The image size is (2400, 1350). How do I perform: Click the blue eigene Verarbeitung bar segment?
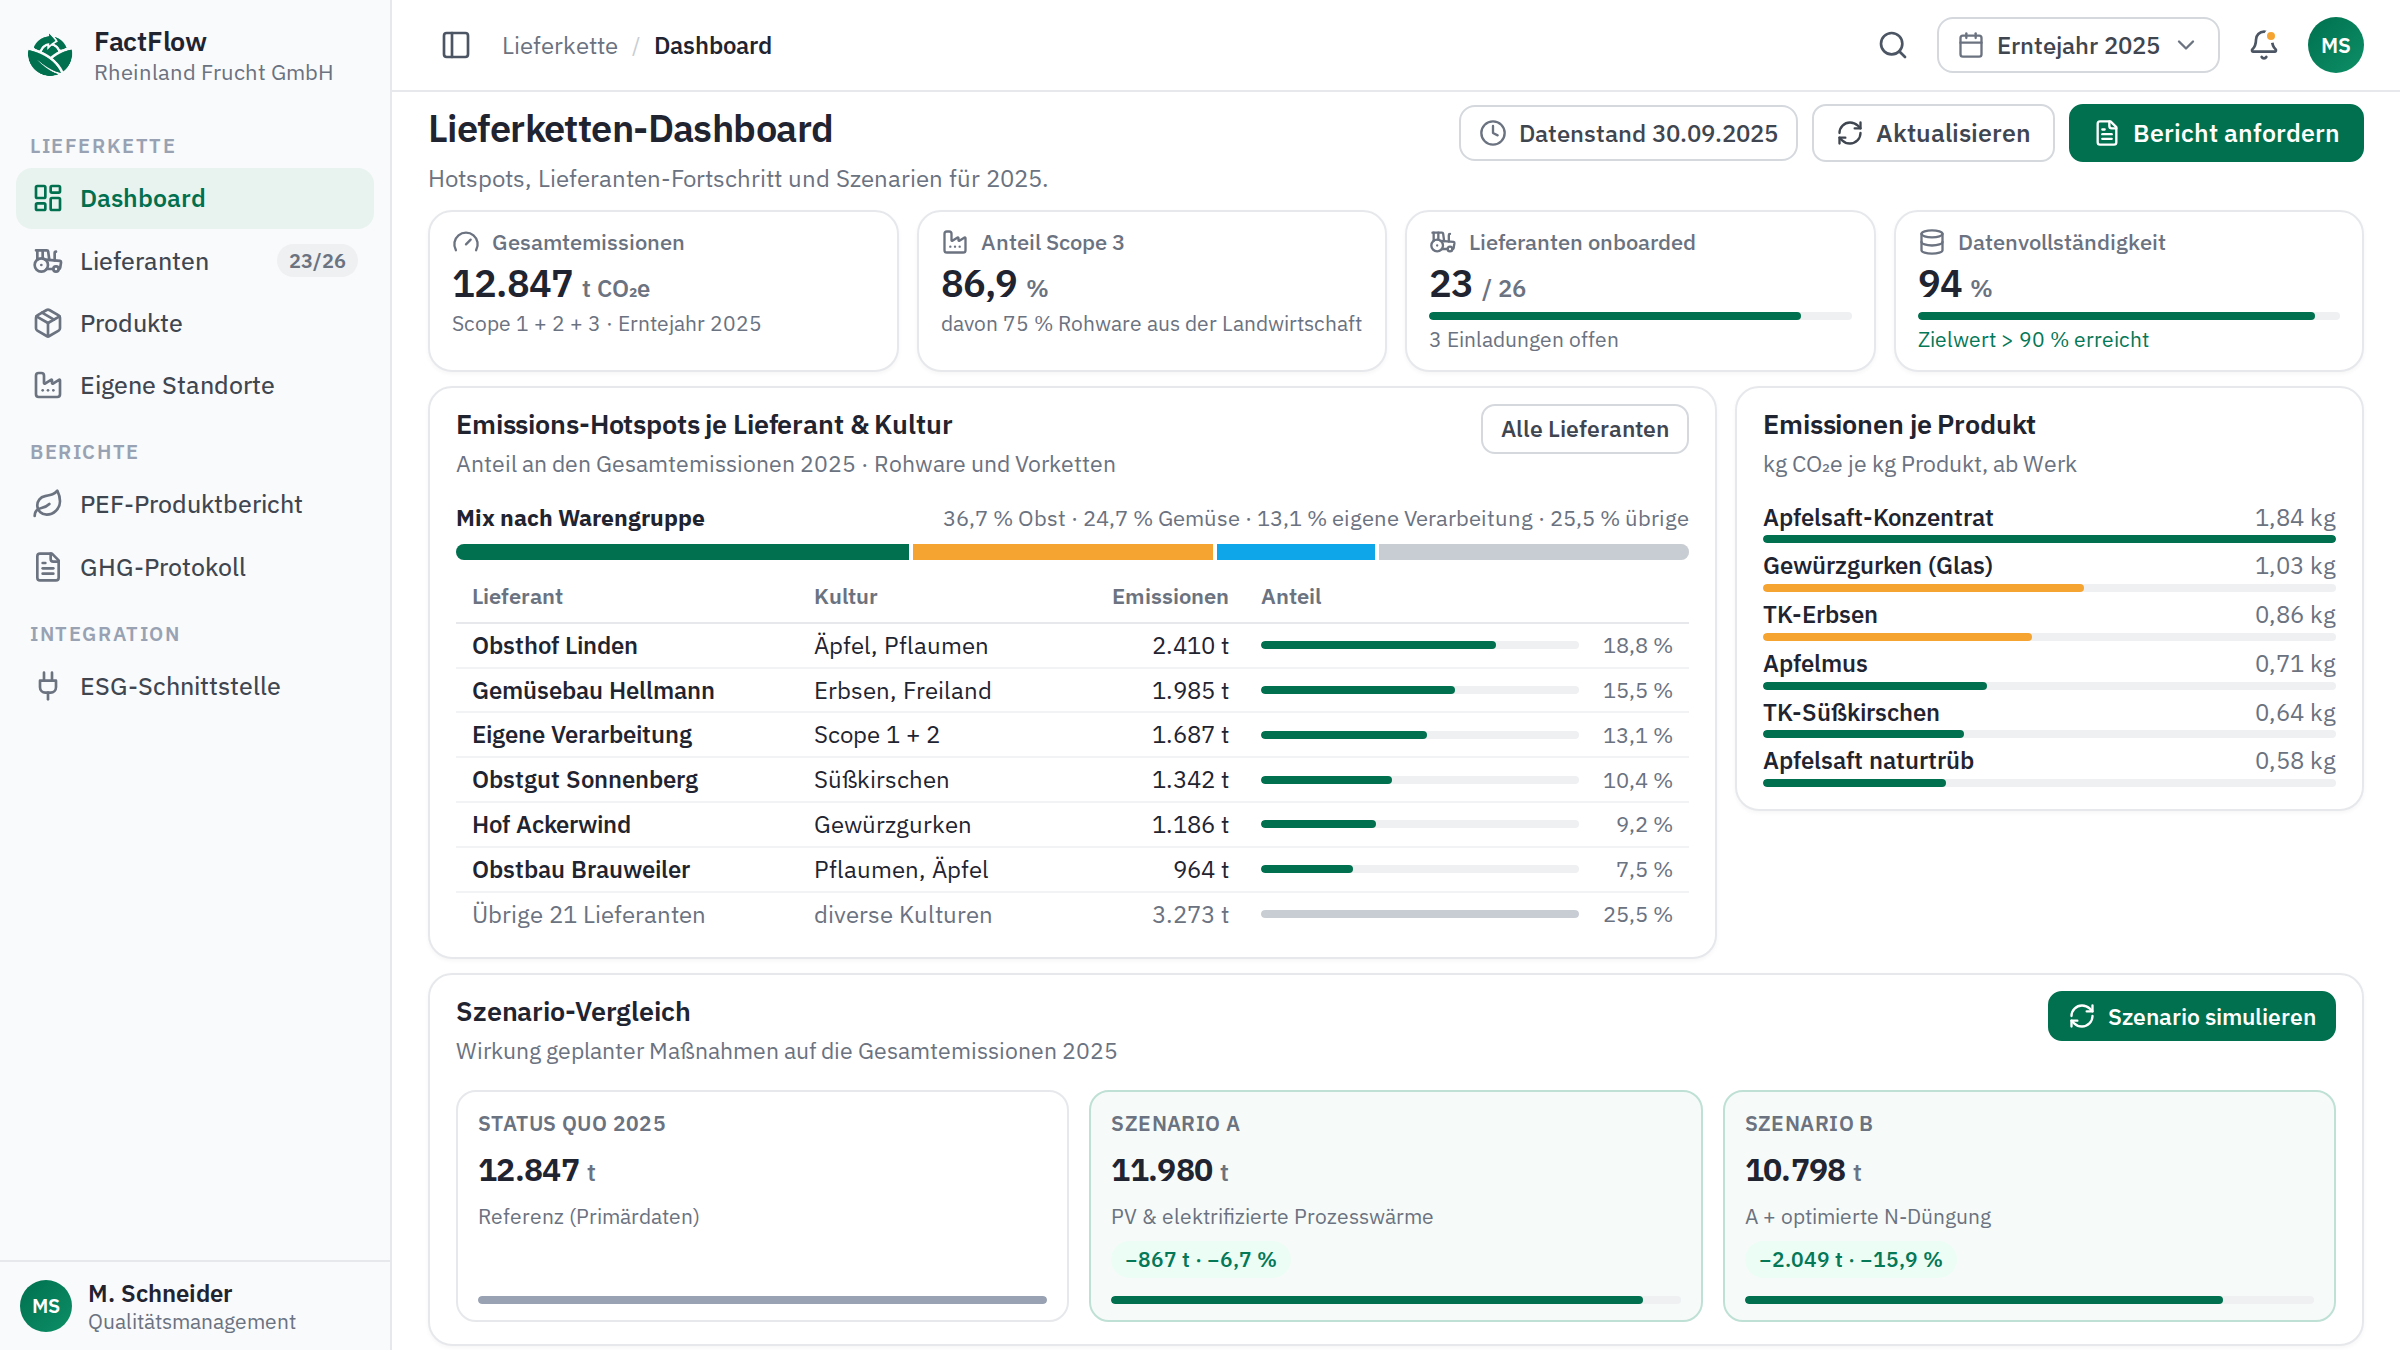tap(1295, 552)
